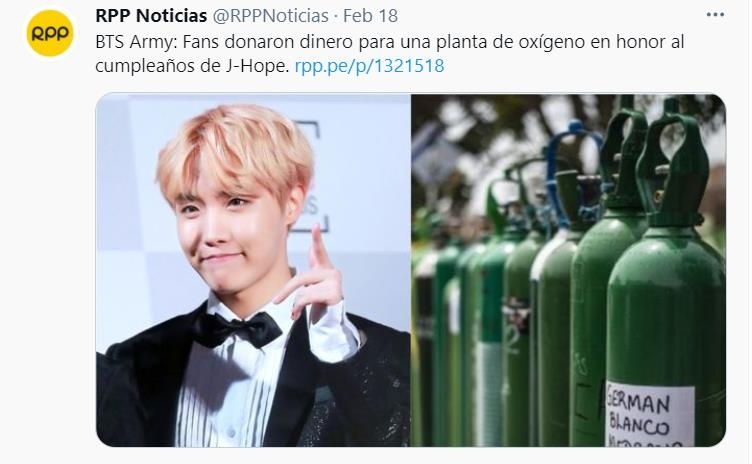This screenshot has height=464, width=752.
Task: Click the tweet text about BTS Army
Action: pyautogui.click(x=389, y=54)
